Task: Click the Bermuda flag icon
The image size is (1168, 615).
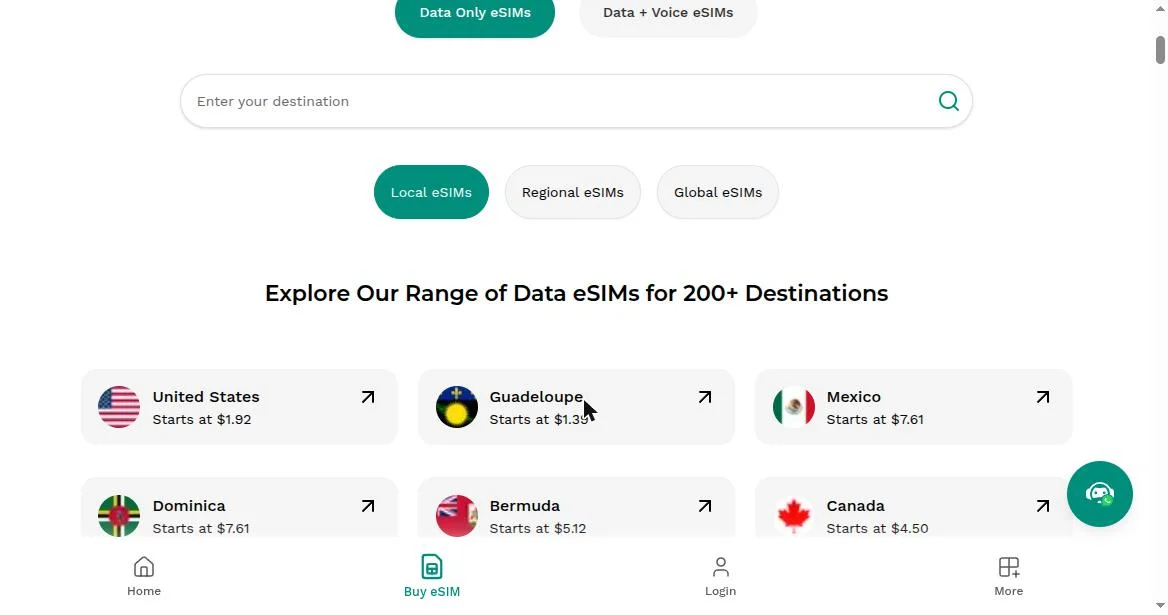Action: coord(457,515)
